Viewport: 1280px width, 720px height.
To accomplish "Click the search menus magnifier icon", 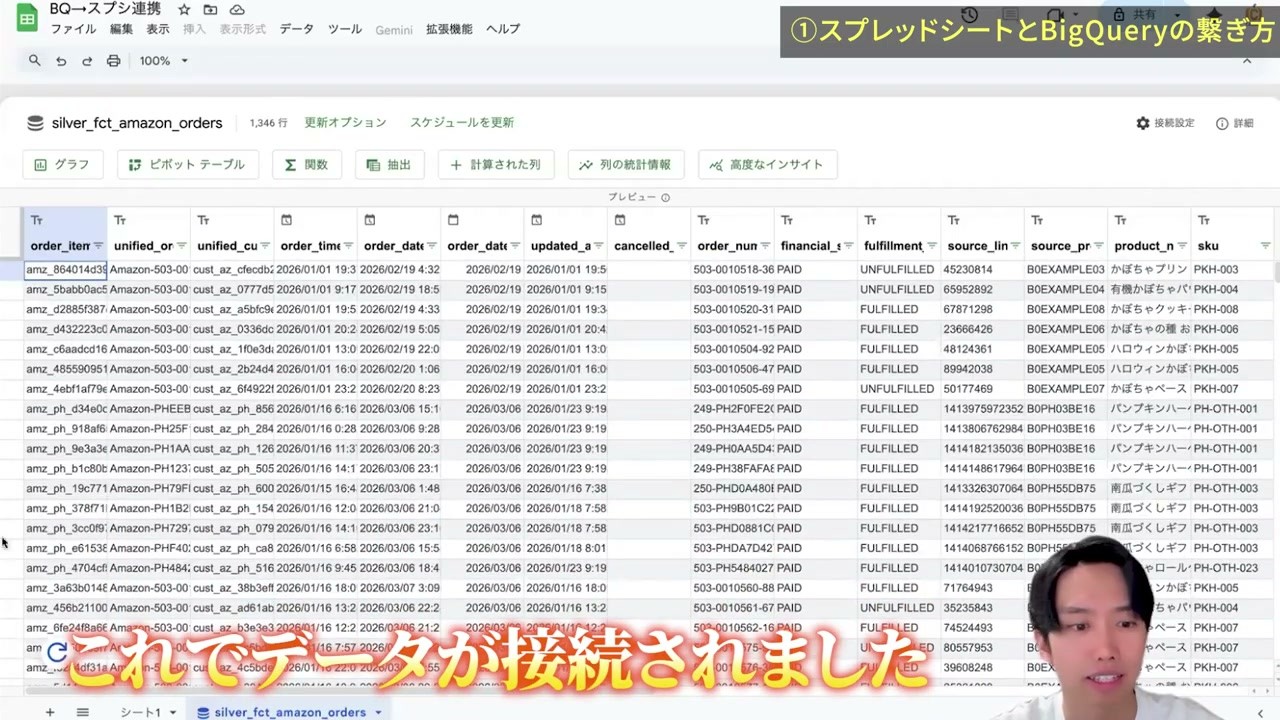I will [x=35, y=61].
